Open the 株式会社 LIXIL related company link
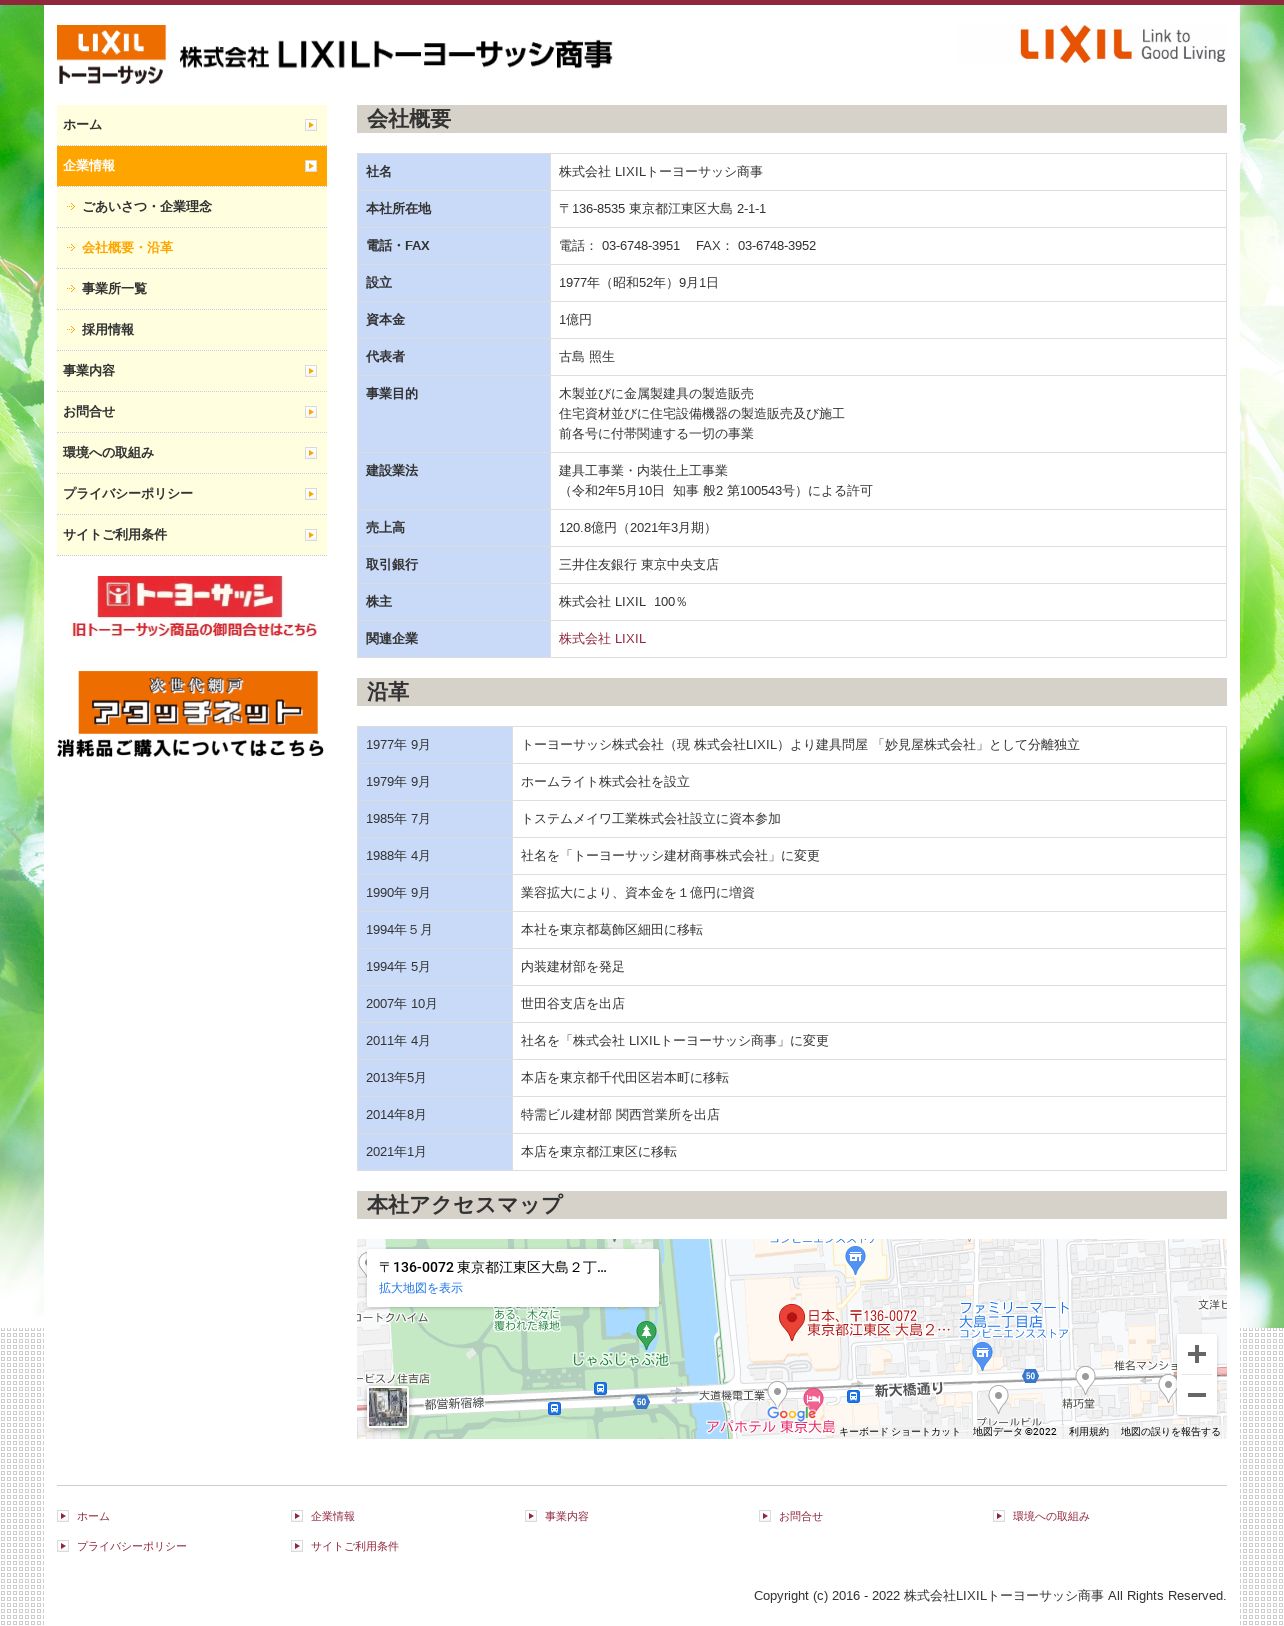The image size is (1284, 1626). click(602, 639)
